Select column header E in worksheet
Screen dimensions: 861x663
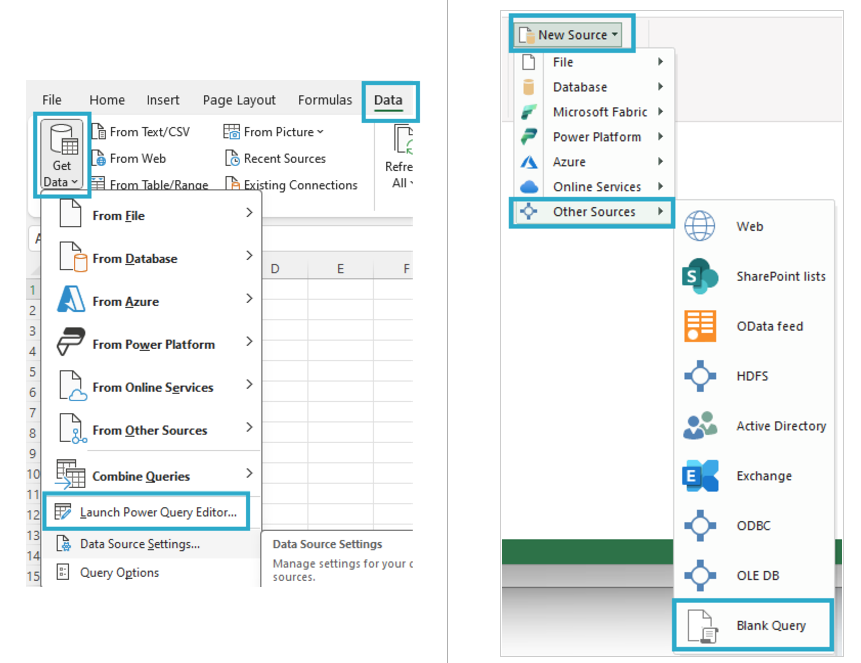(x=340, y=269)
